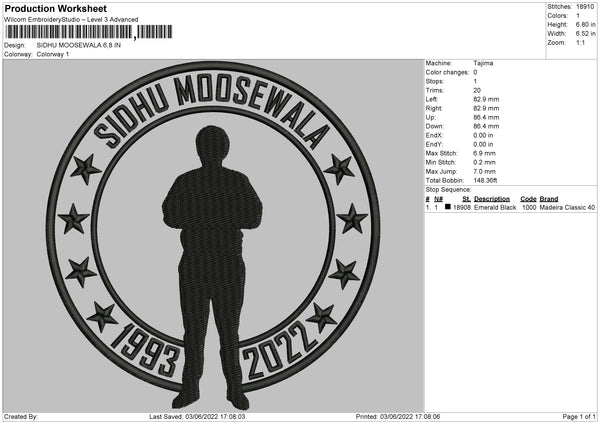Click the embroidered '1993' numerals
Screen dimensions: 600x424
tap(146, 351)
